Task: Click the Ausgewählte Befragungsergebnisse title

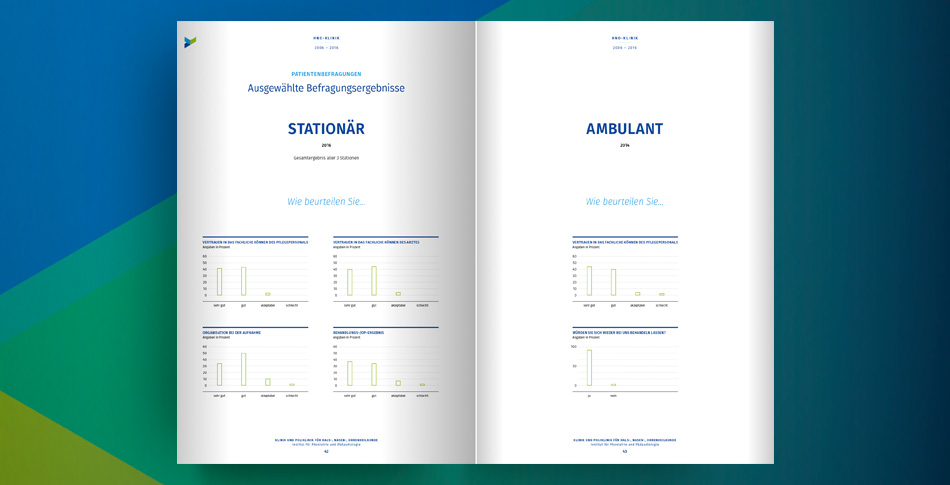Action: [x=326, y=88]
